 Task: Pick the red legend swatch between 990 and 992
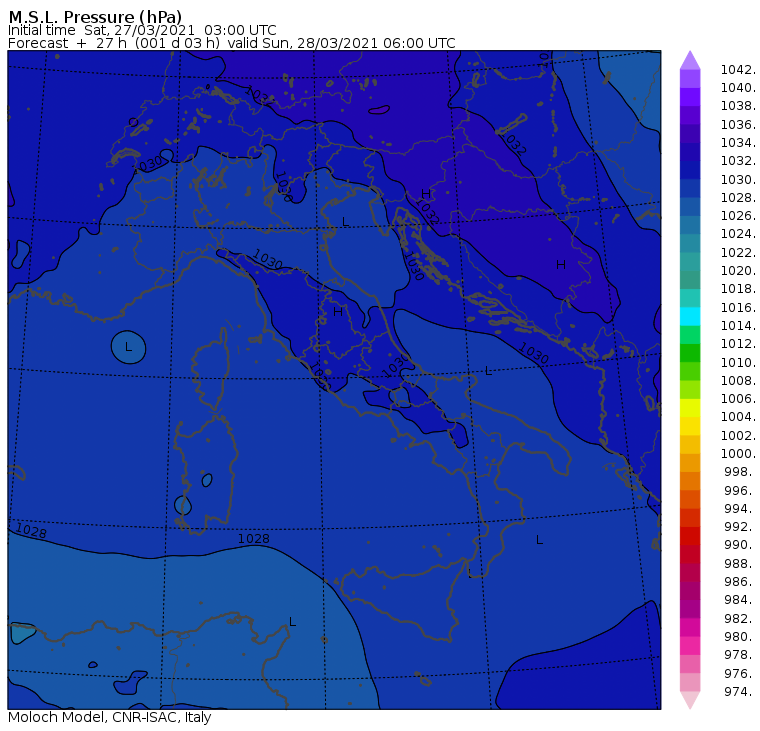pyautogui.click(x=690, y=536)
